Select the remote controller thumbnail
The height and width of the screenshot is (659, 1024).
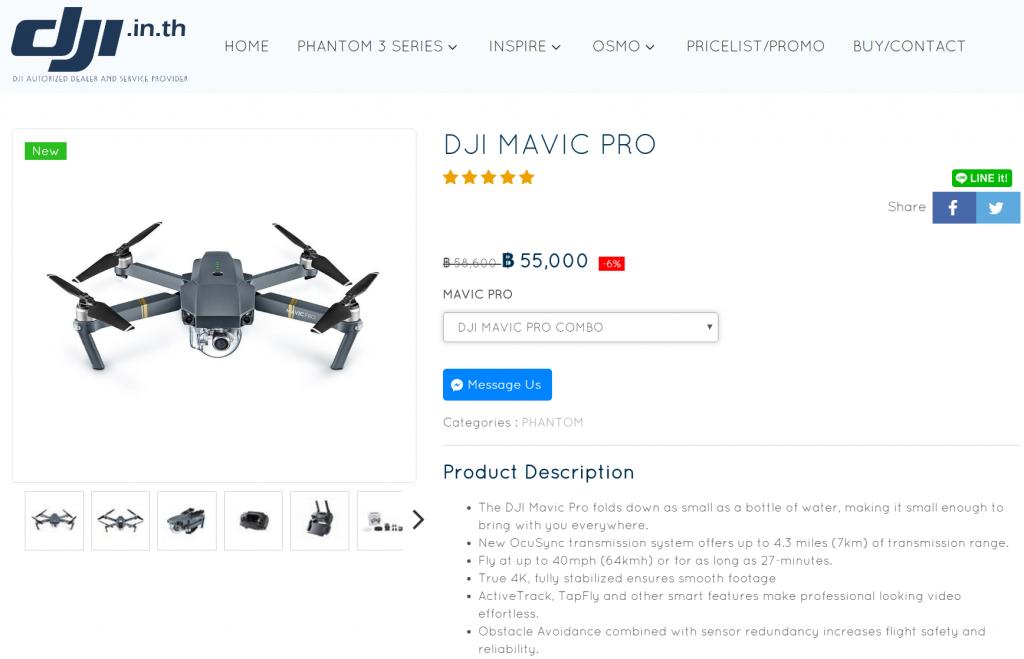[319, 521]
